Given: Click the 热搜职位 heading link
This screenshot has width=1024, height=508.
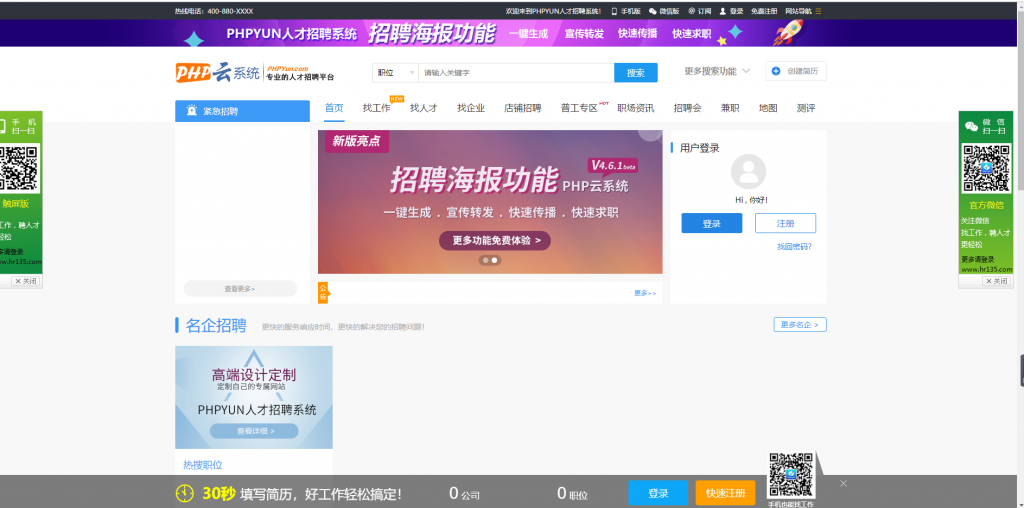Looking at the screenshot, I should [x=202, y=465].
